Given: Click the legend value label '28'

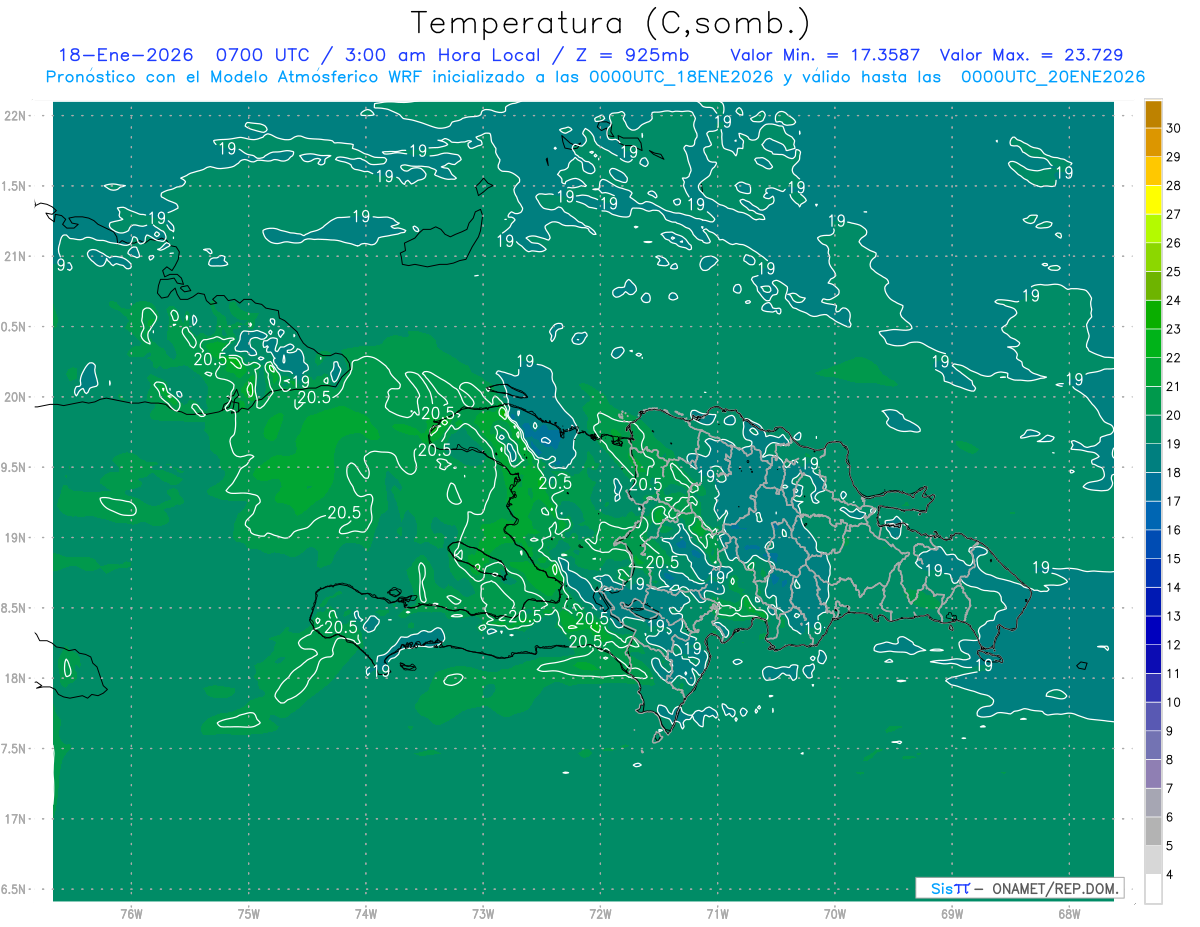Looking at the screenshot, I should 1174,186.
